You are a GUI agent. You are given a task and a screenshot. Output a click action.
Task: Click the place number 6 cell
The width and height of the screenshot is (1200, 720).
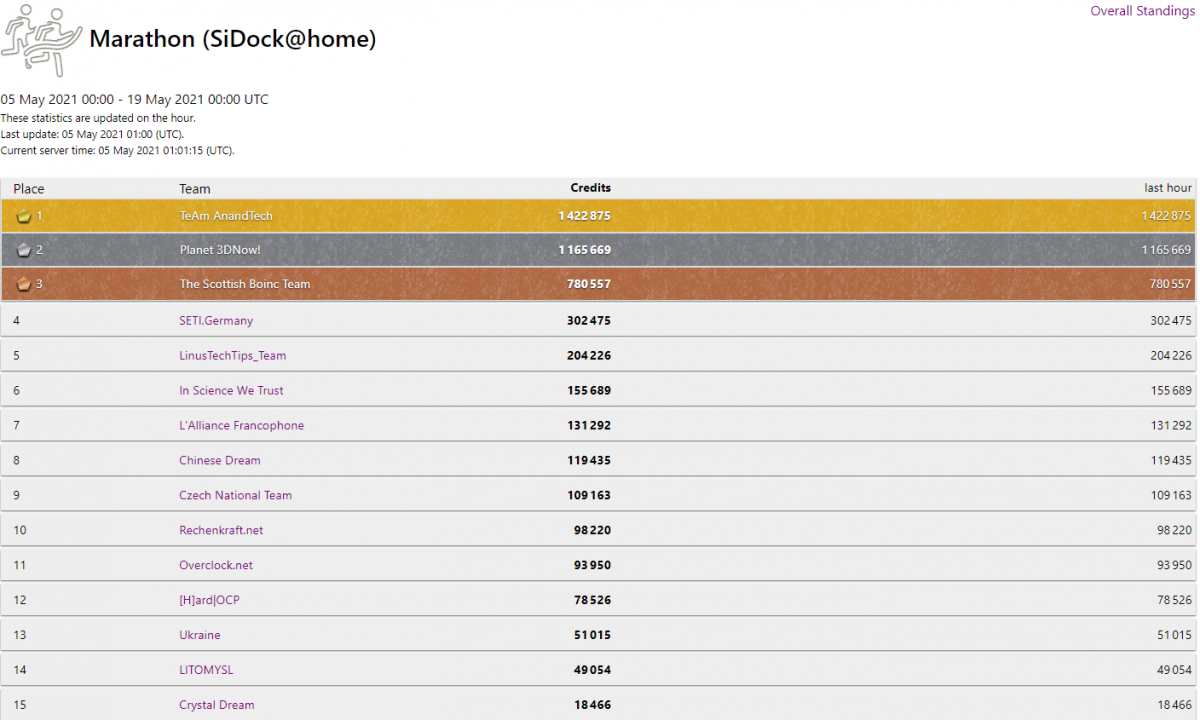(x=17, y=391)
